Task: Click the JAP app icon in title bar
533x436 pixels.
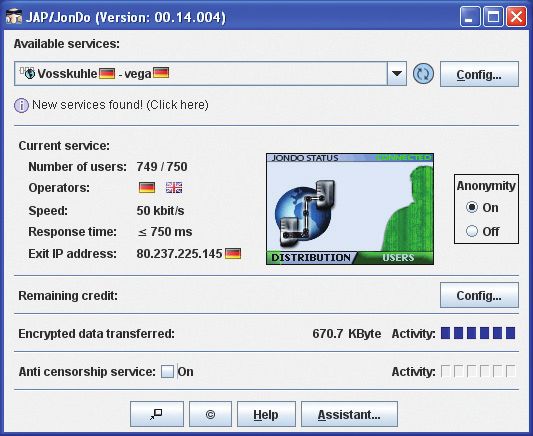Action: click(14, 17)
